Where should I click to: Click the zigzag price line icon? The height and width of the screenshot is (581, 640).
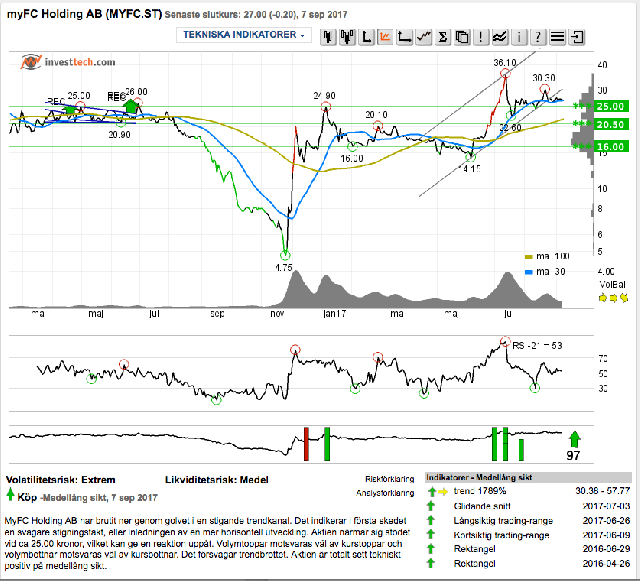tap(424, 37)
